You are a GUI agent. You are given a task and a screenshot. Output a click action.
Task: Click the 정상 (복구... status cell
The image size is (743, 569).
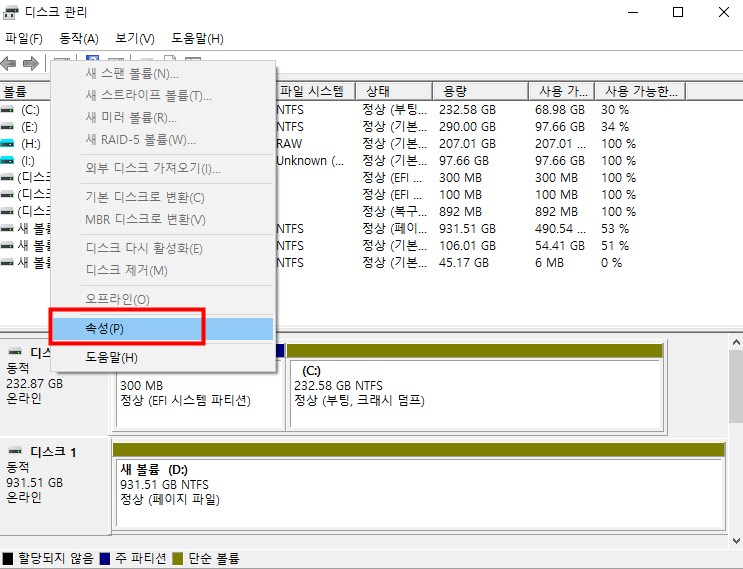[395, 211]
